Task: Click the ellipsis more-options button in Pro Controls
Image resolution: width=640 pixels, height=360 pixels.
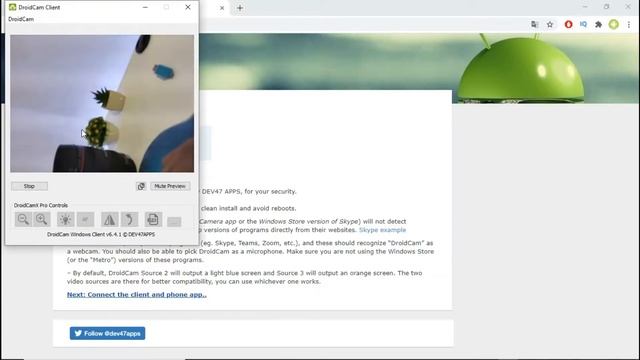Action: tap(174, 222)
